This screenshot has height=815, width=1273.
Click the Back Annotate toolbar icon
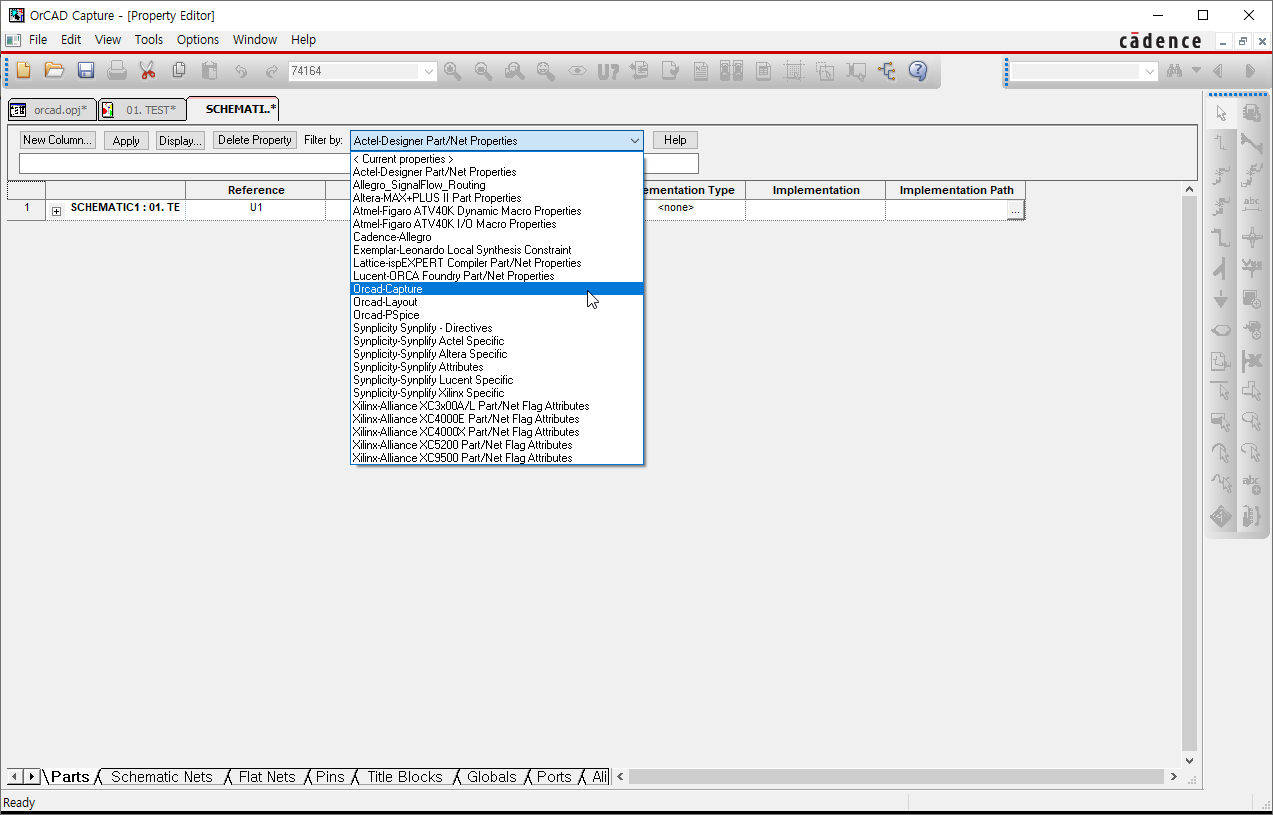[639, 71]
